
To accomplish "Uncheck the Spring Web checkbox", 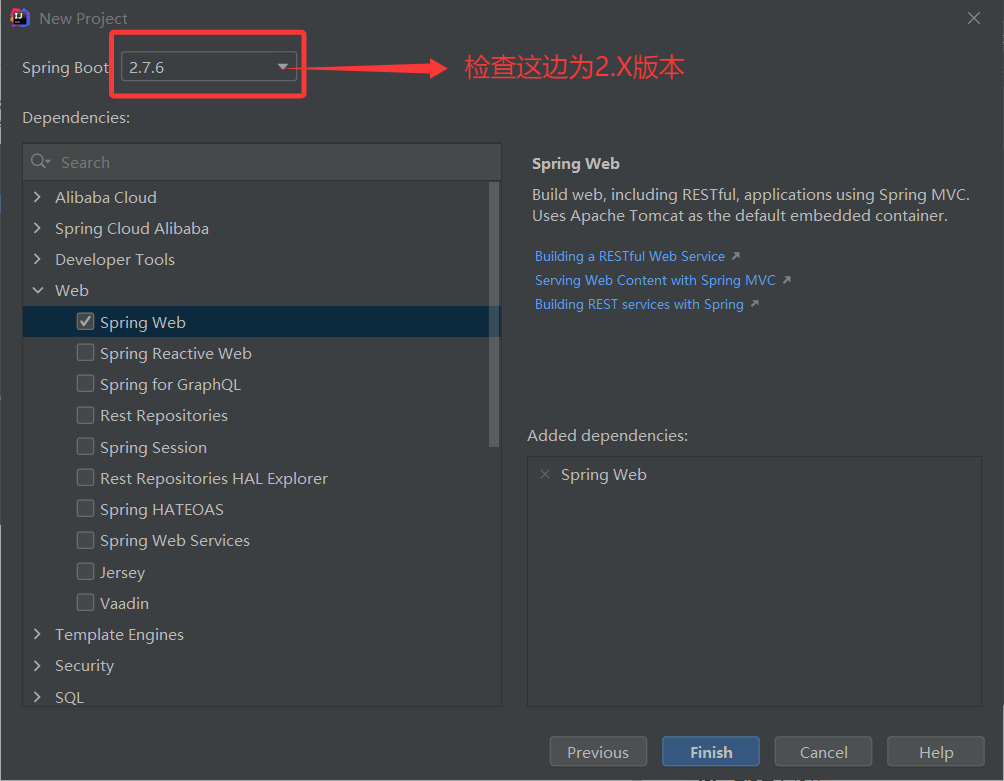I will tap(85, 321).
